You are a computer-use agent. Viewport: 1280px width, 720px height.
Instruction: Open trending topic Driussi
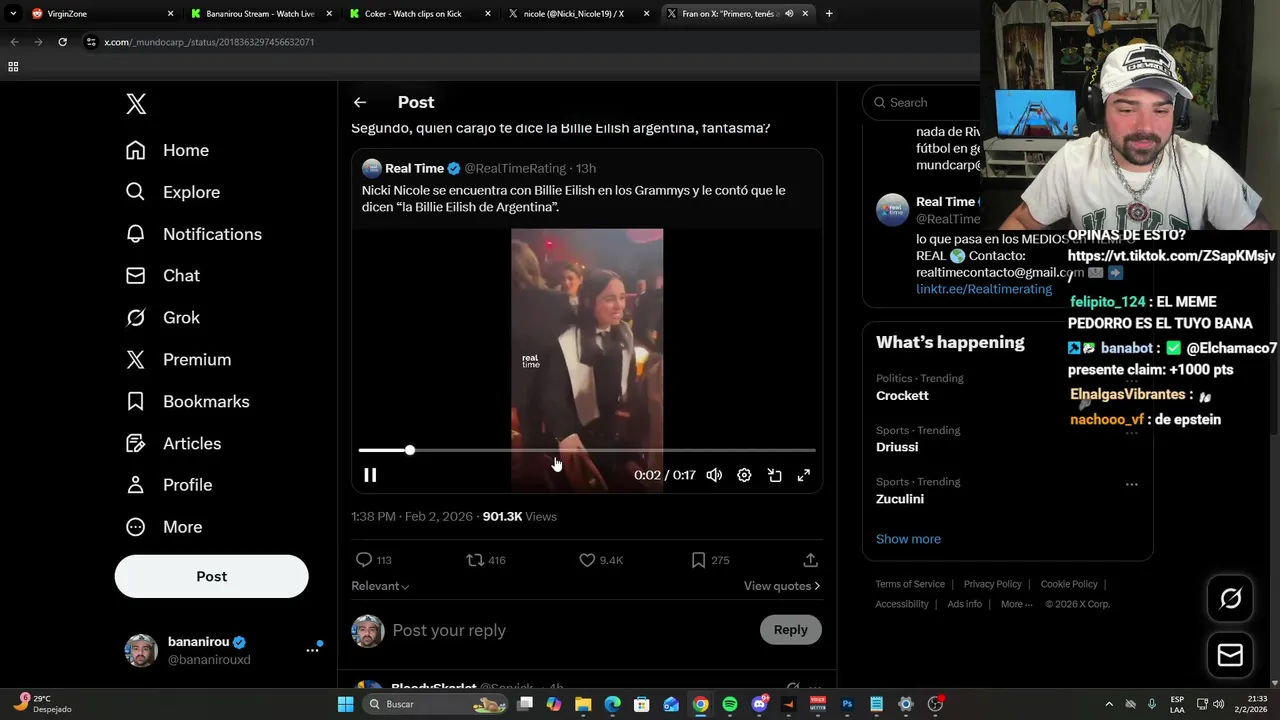(897, 447)
